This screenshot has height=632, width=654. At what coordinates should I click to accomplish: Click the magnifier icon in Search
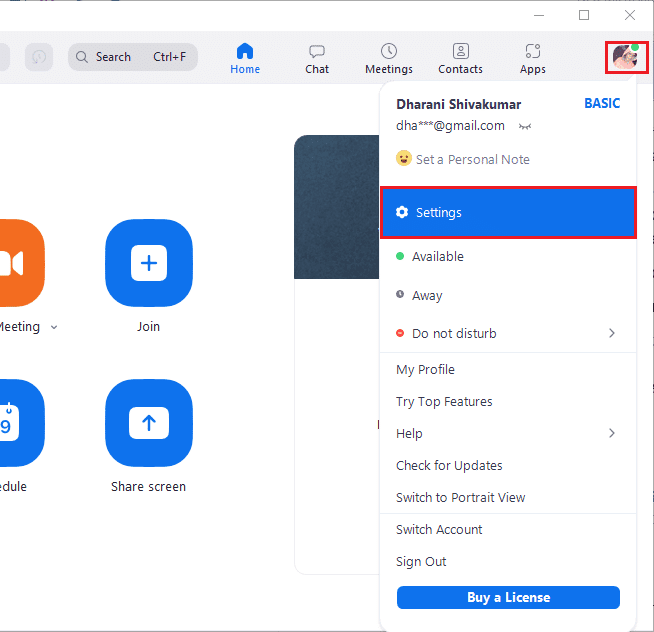tap(82, 57)
